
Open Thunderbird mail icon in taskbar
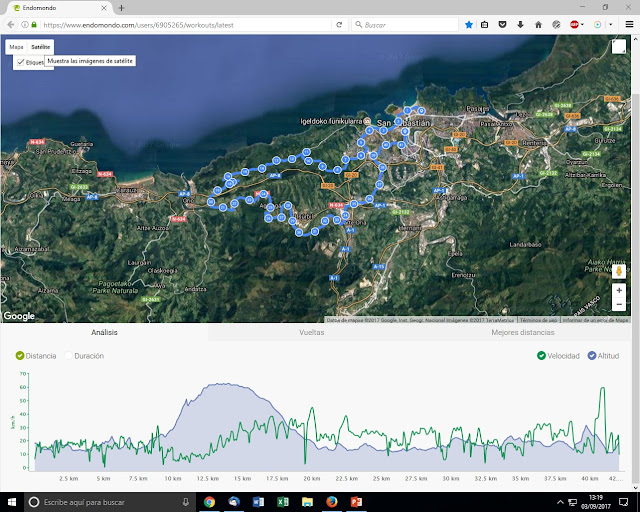234,502
